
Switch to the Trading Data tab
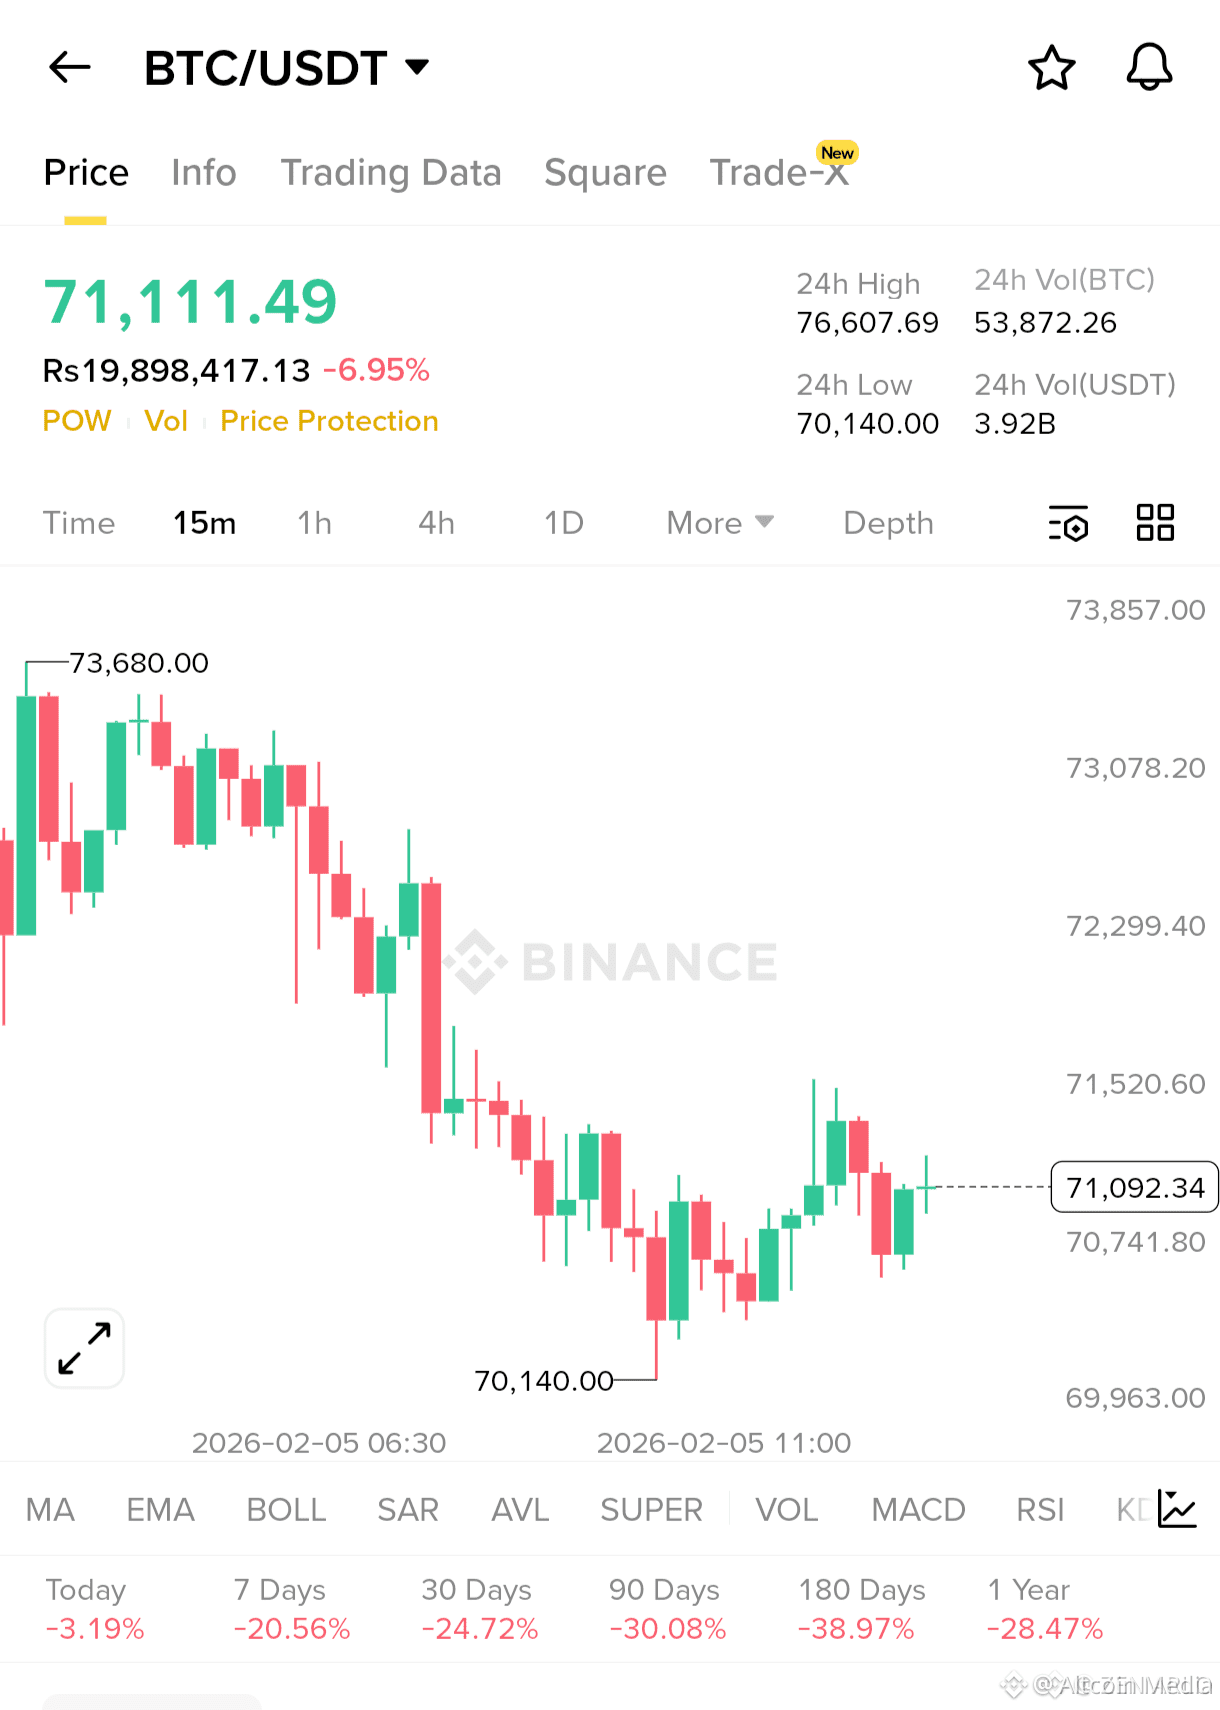click(x=390, y=173)
